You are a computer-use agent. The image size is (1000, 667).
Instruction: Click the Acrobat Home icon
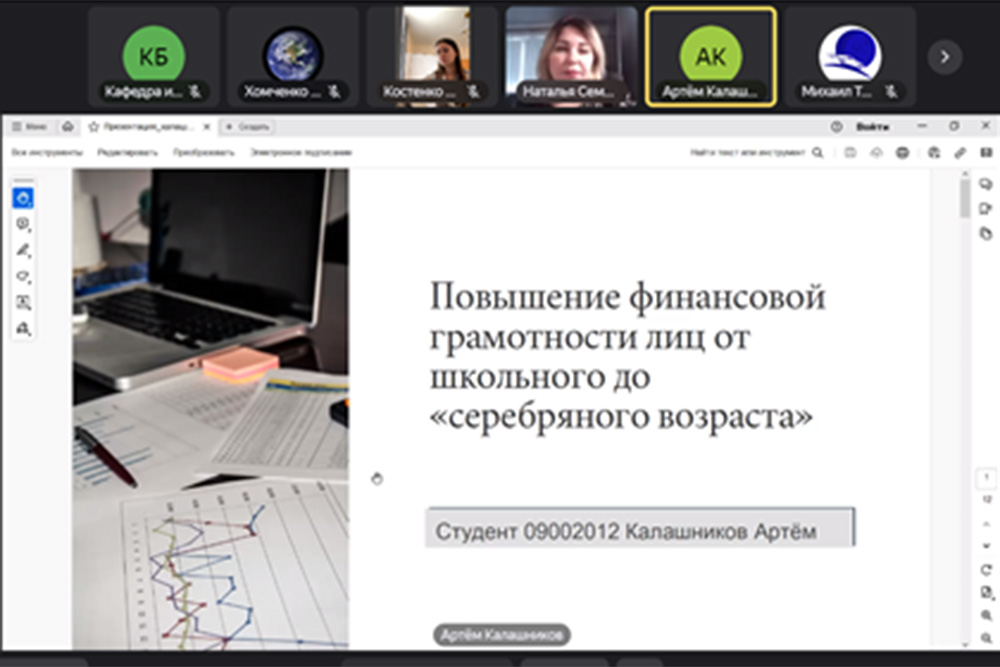coord(67,127)
